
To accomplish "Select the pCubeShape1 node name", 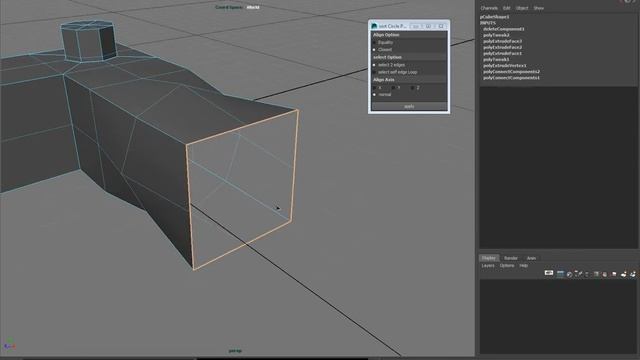I will [495, 17].
